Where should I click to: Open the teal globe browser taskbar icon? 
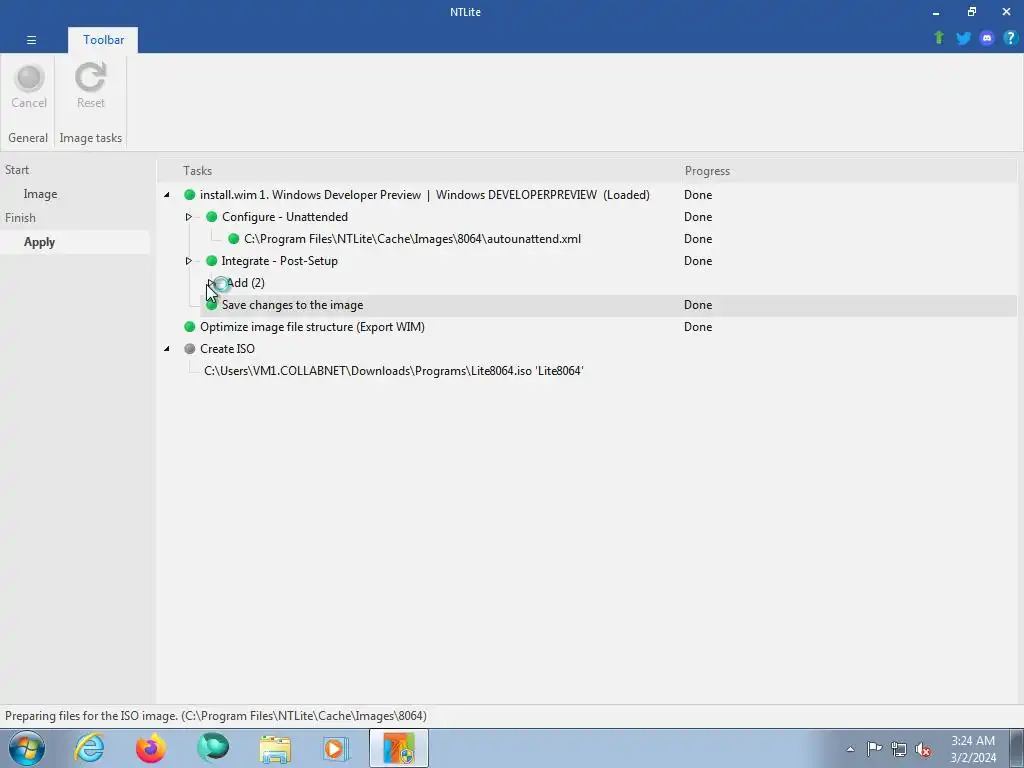click(x=213, y=748)
